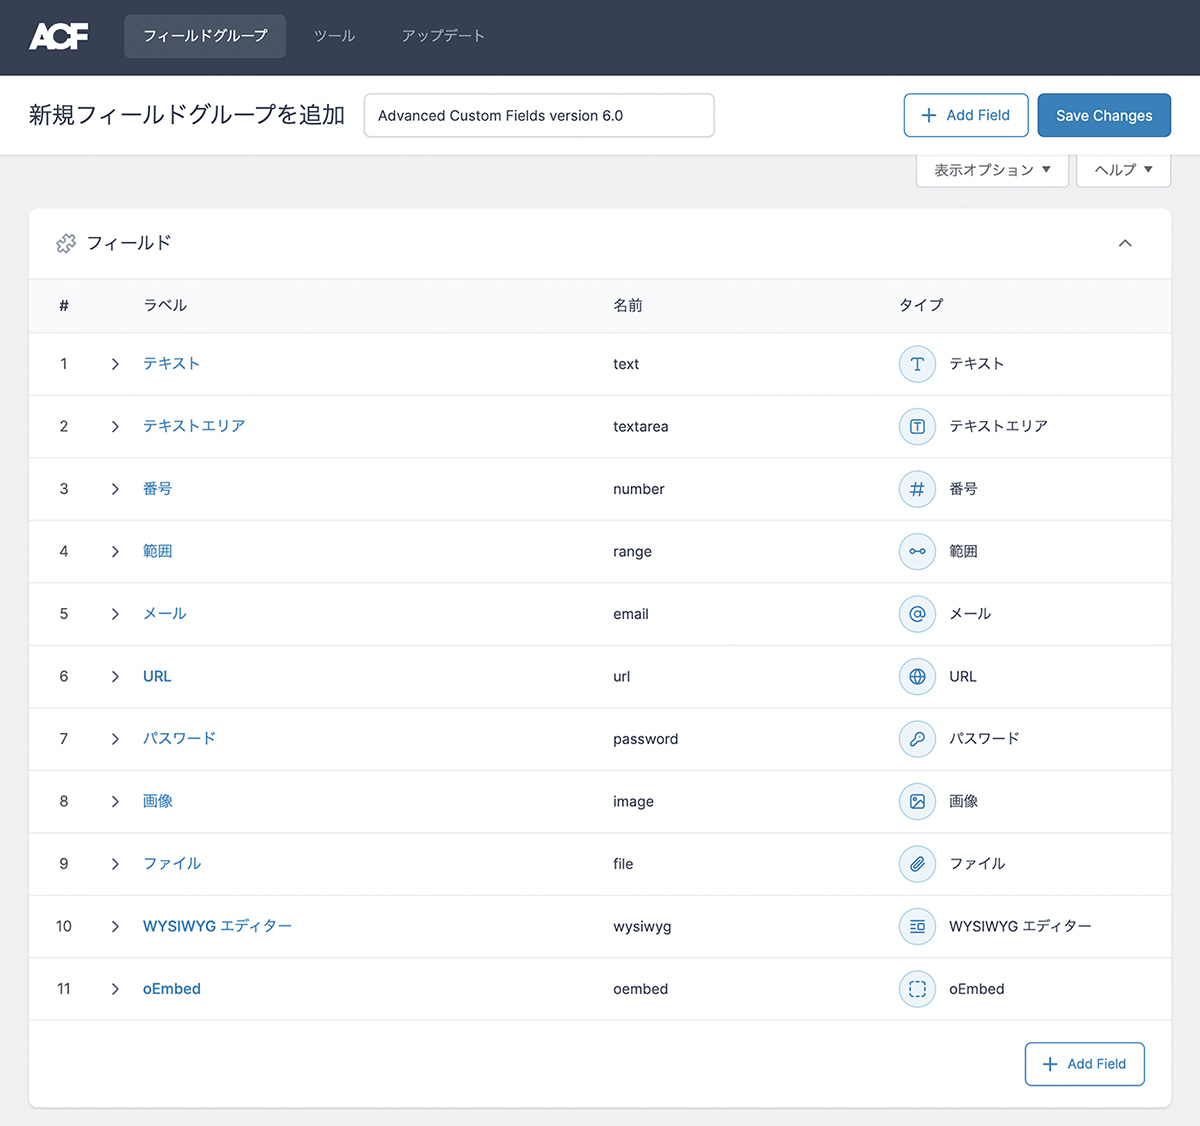
Task: Expand the 画像 field row chevron
Action: point(115,801)
